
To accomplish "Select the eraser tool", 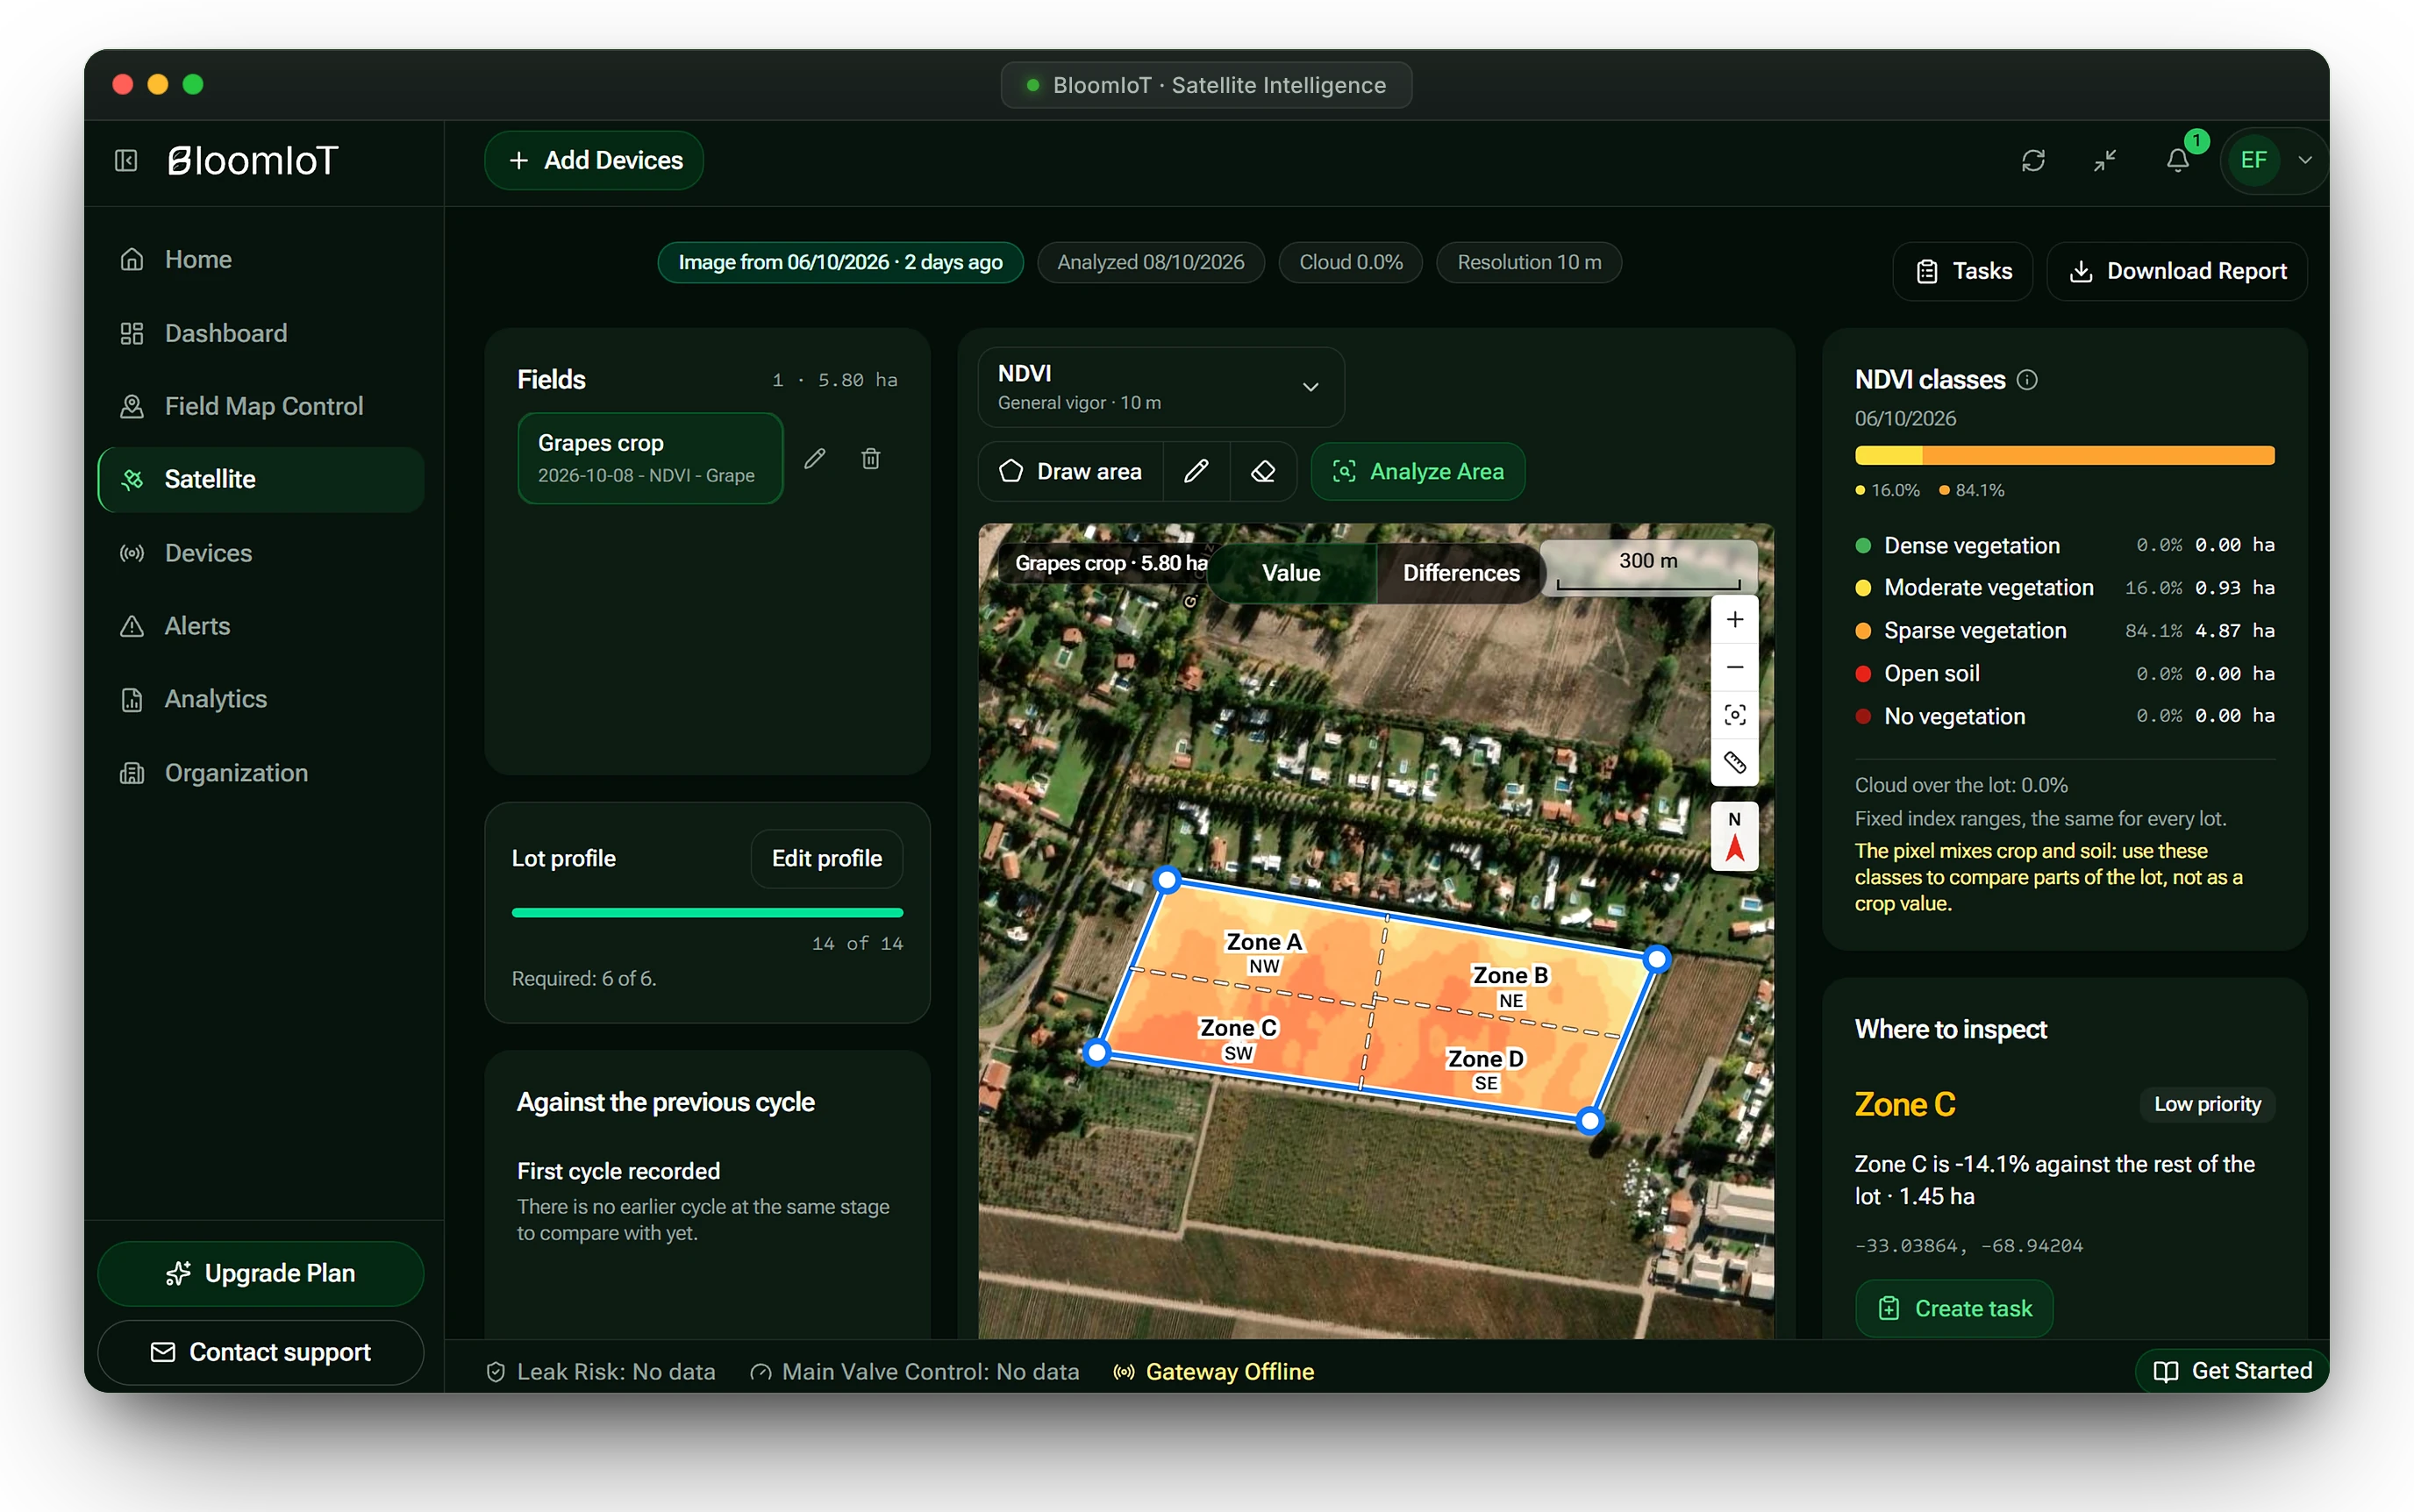I will pos(1263,471).
